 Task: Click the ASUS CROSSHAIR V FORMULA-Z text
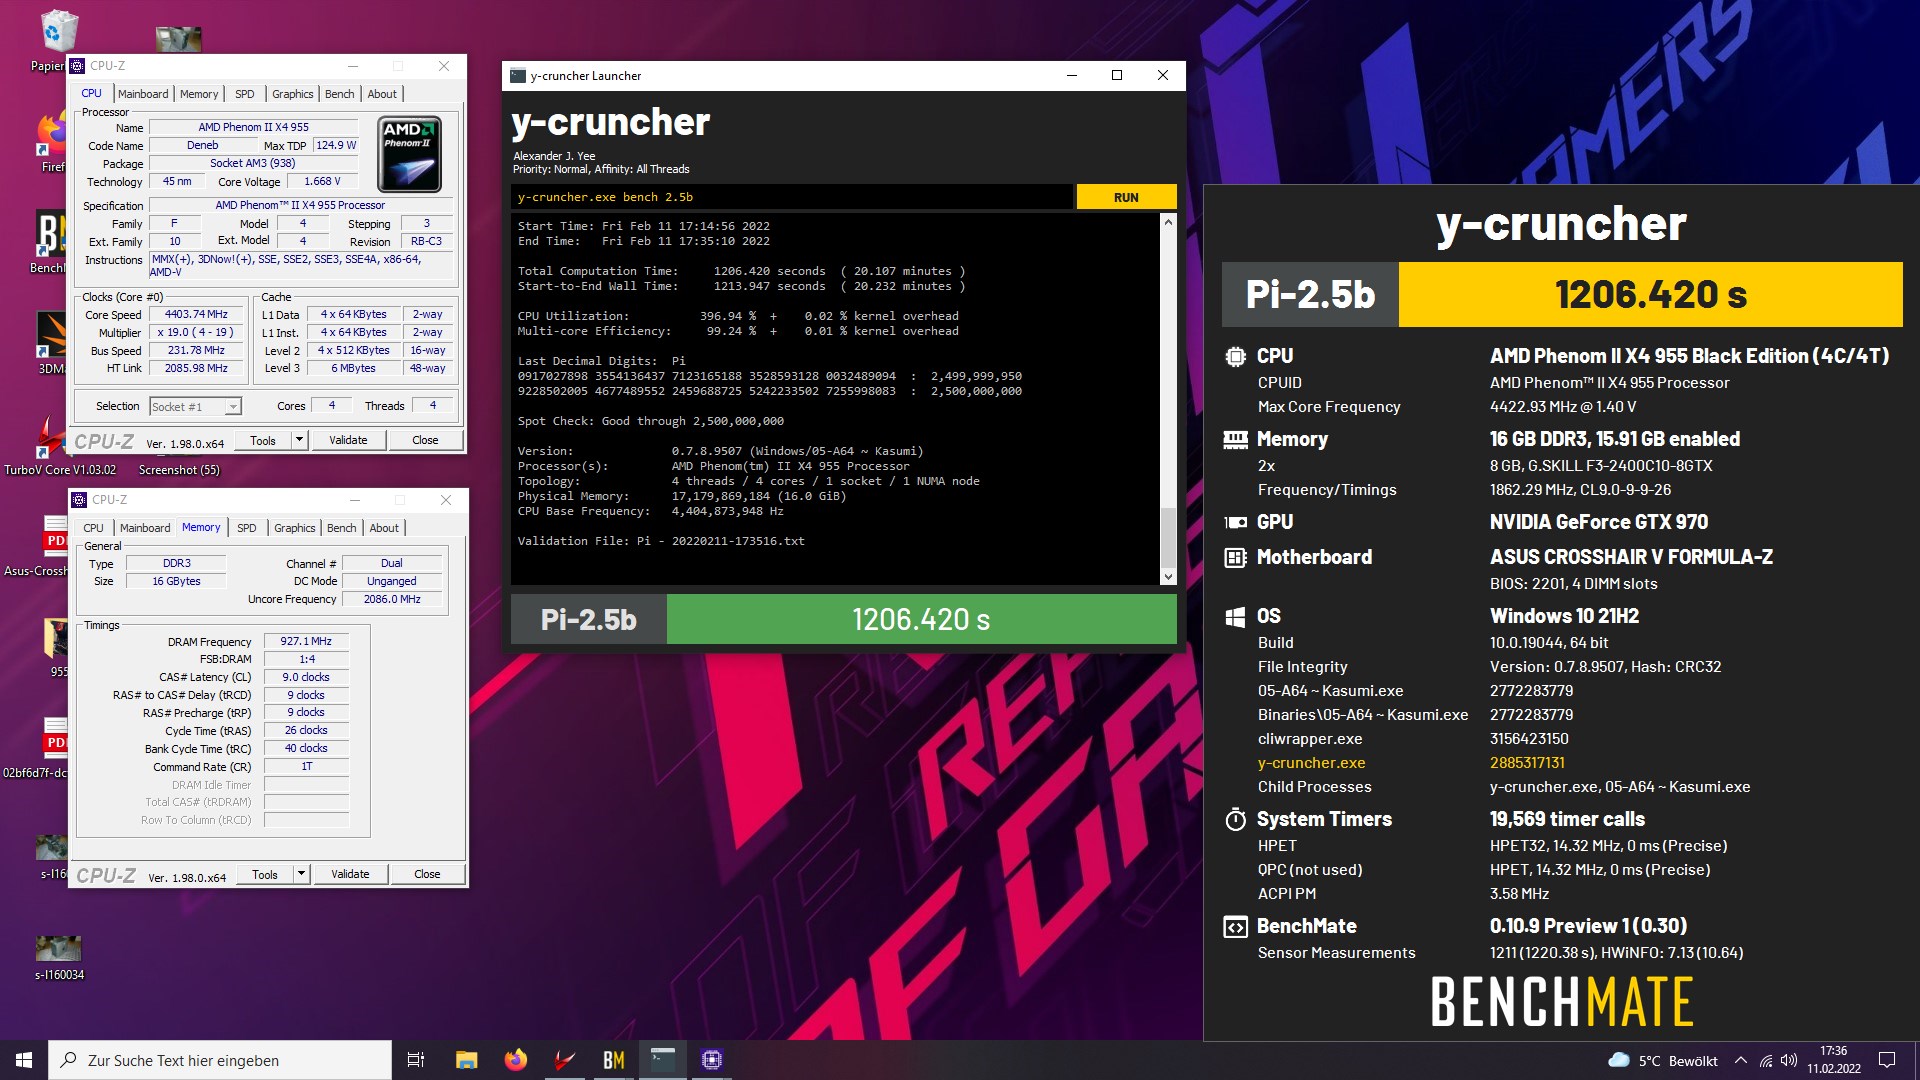pyautogui.click(x=1631, y=558)
